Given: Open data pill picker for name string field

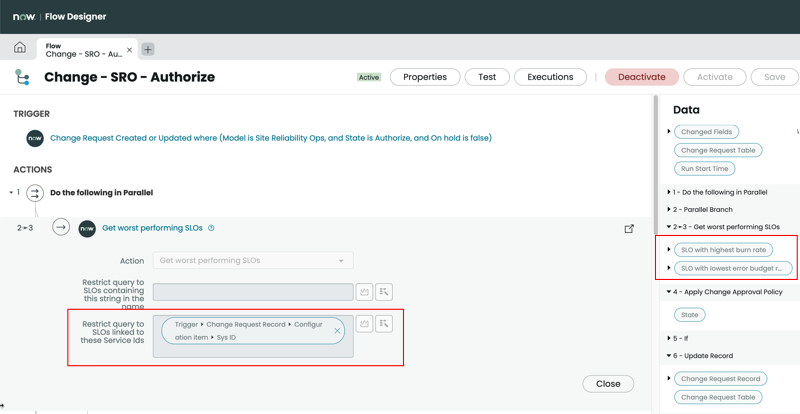Looking at the screenshot, I should click(x=384, y=292).
